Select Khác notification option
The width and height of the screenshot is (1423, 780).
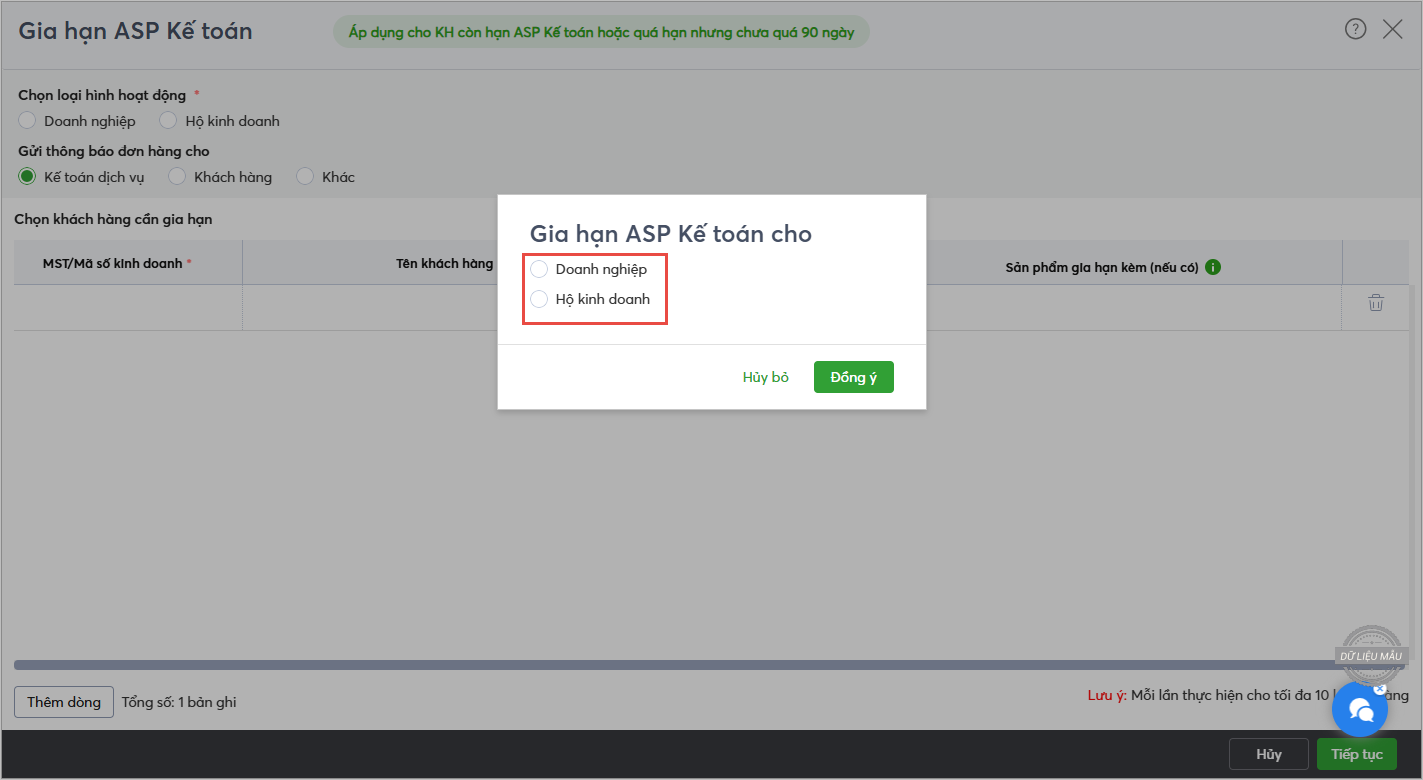tap(305, 177)
